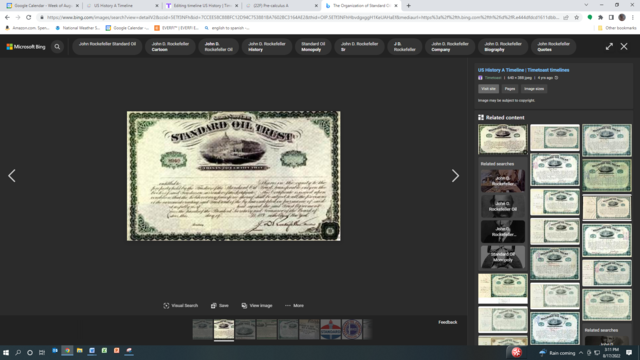Click the Microsoft Bing logo

pyautogui.click(x=26, y=47)
